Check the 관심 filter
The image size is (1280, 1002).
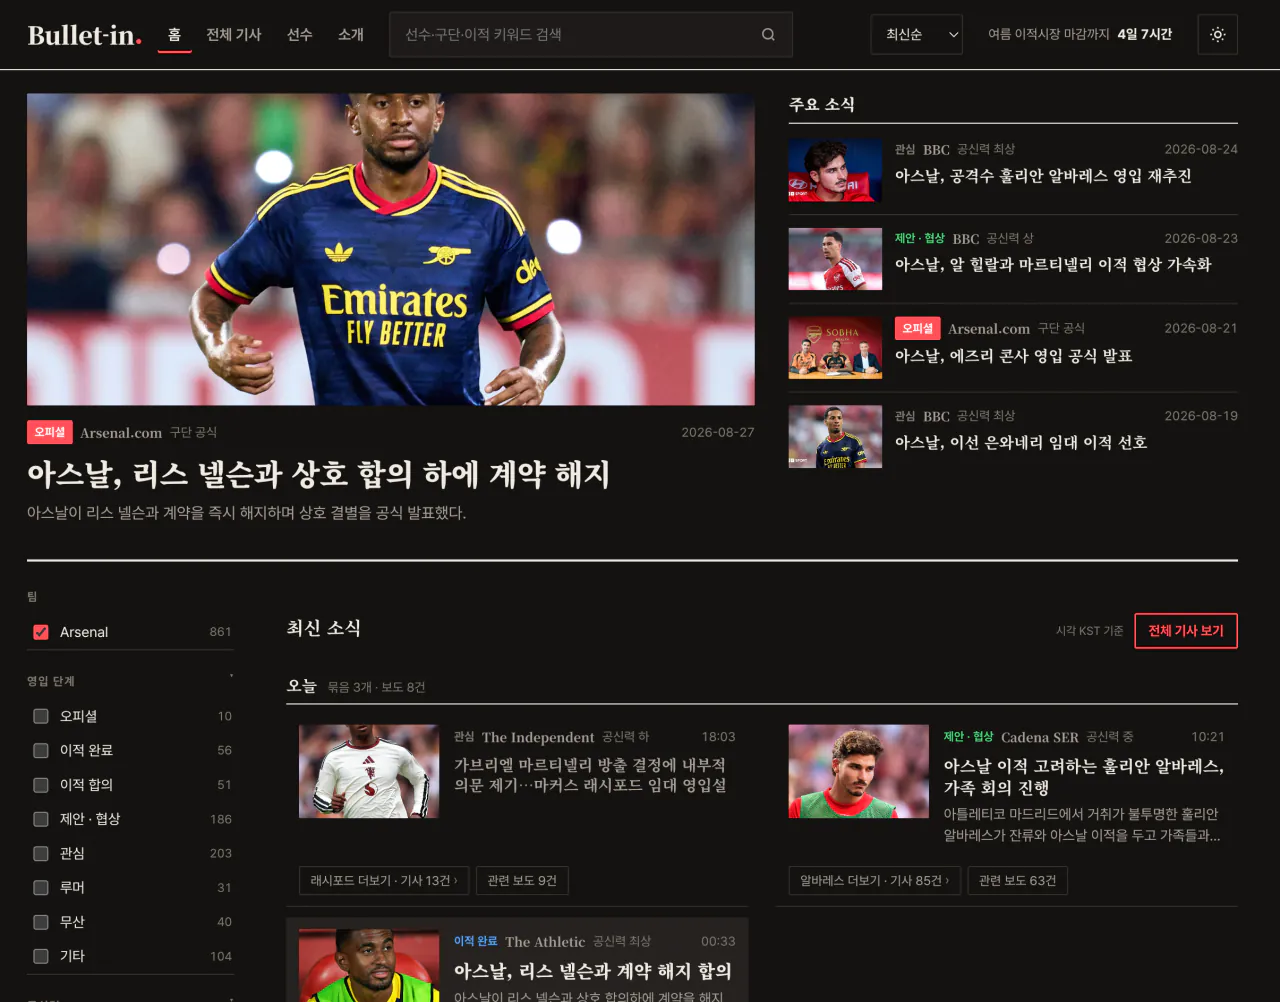[x=41, y=853]
